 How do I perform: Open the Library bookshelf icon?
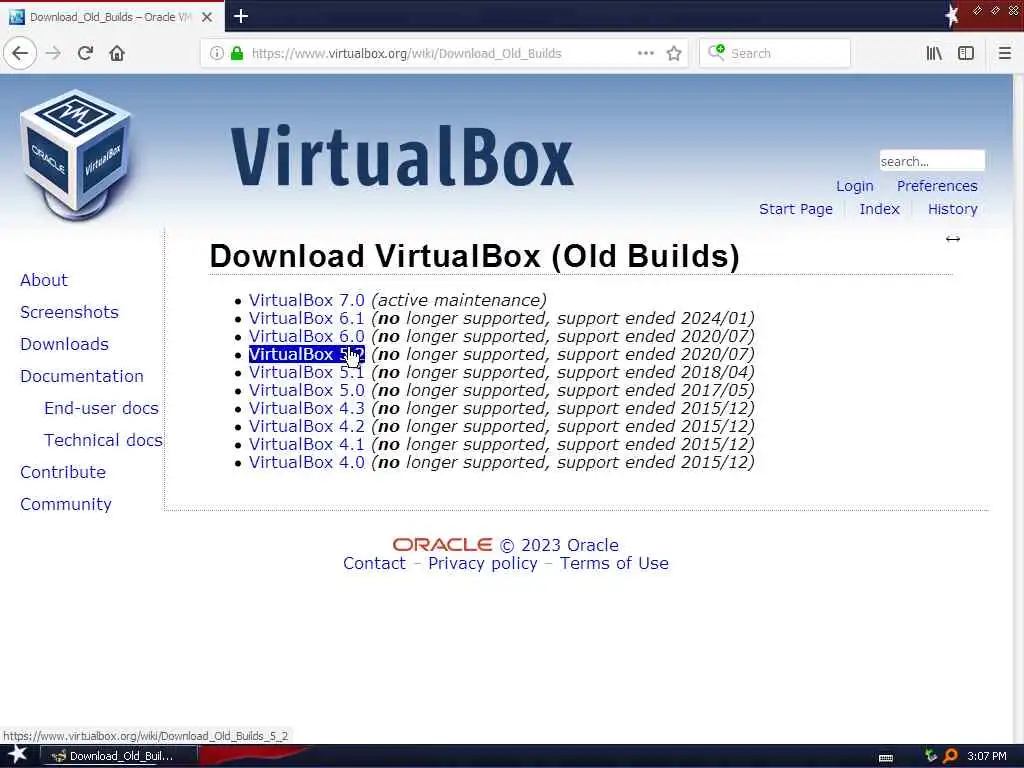point(934,53)
